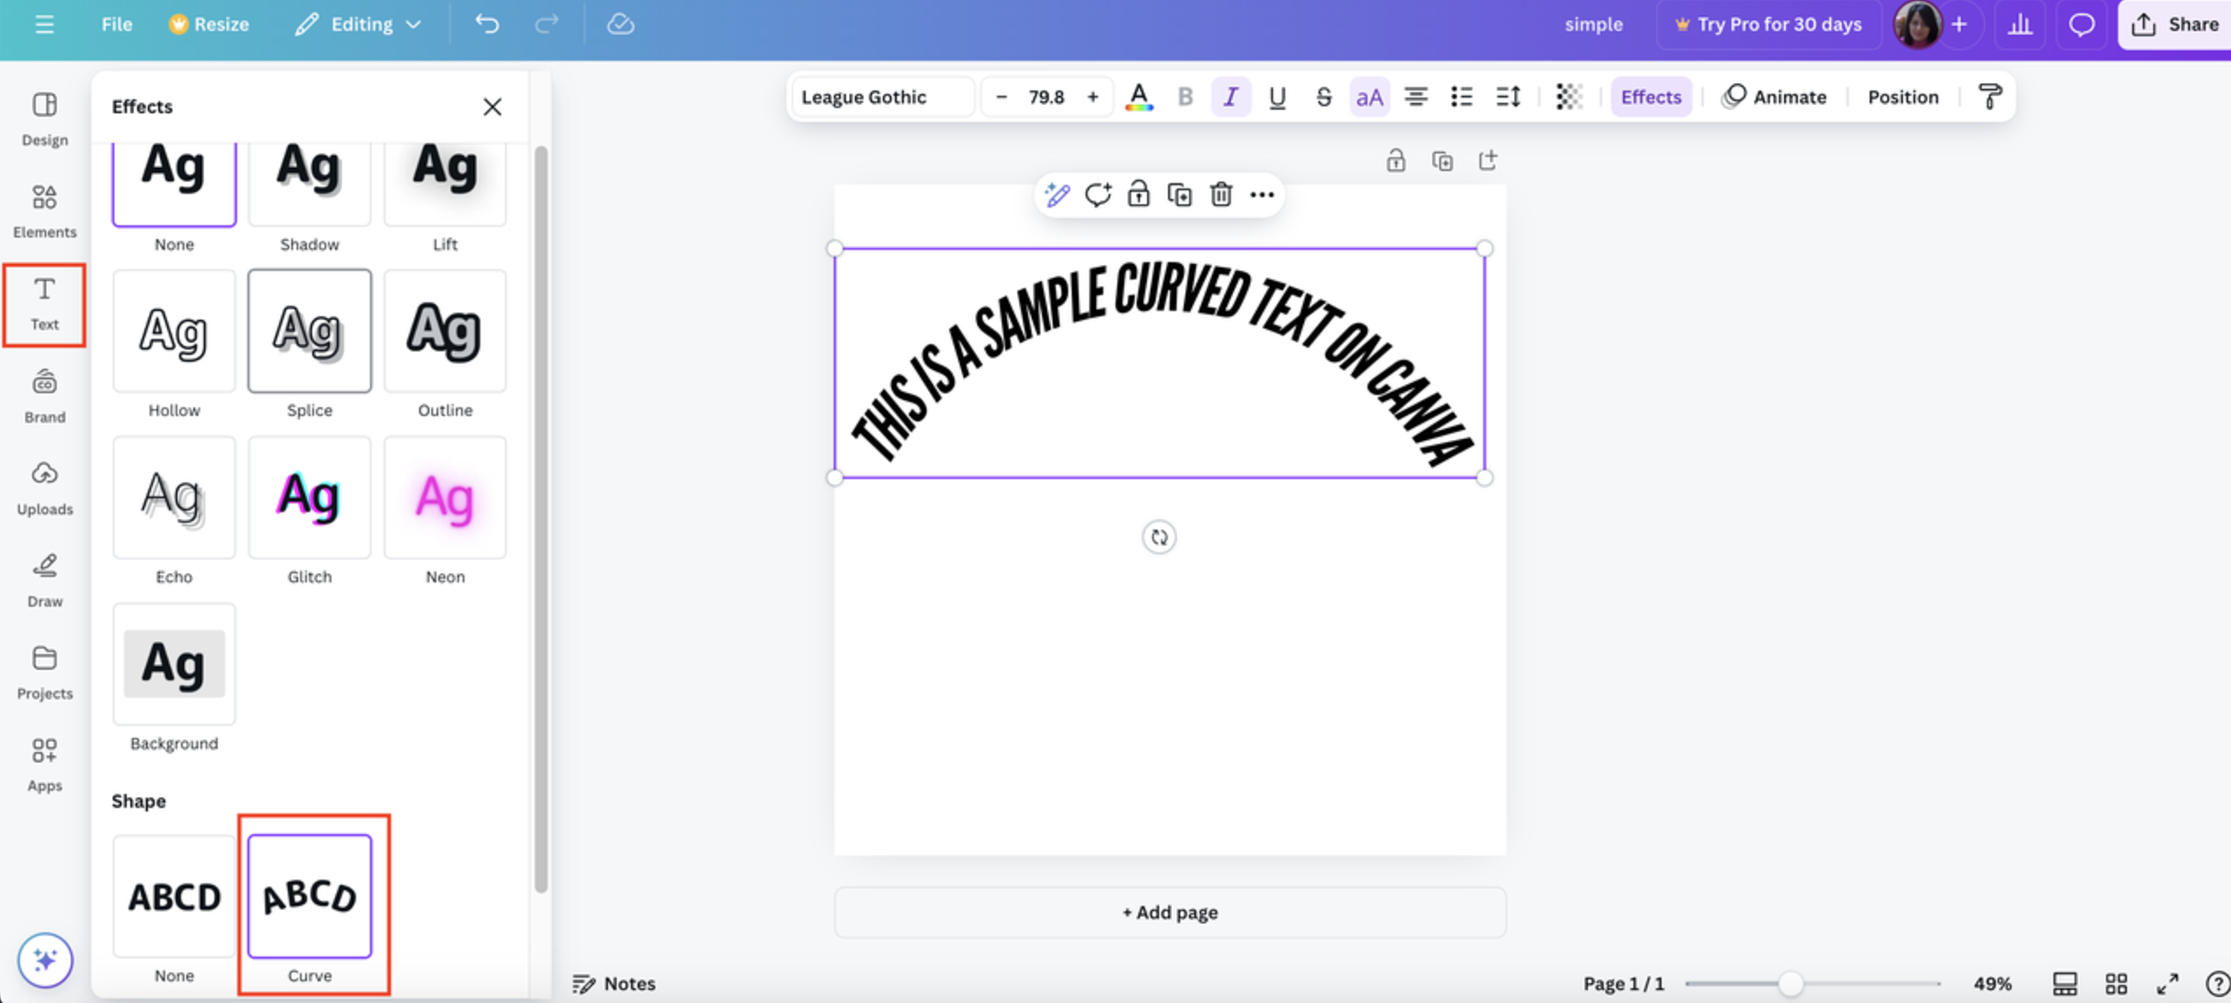Screen dimensions: 2231x1003
Task: Adjust the zoom slider
Action: 1789,982
